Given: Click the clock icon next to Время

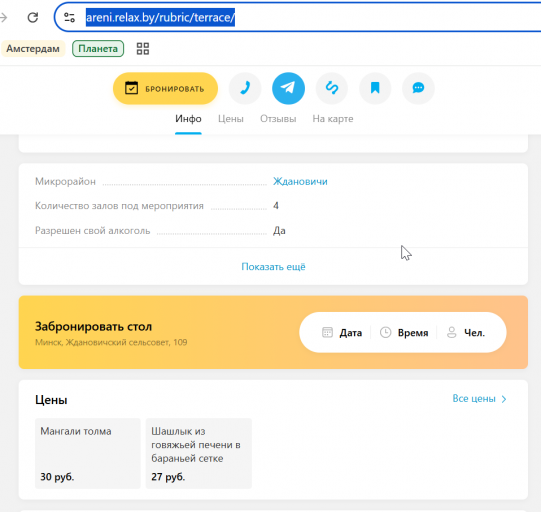Looking at the screenshot, I should pos(385,333).
